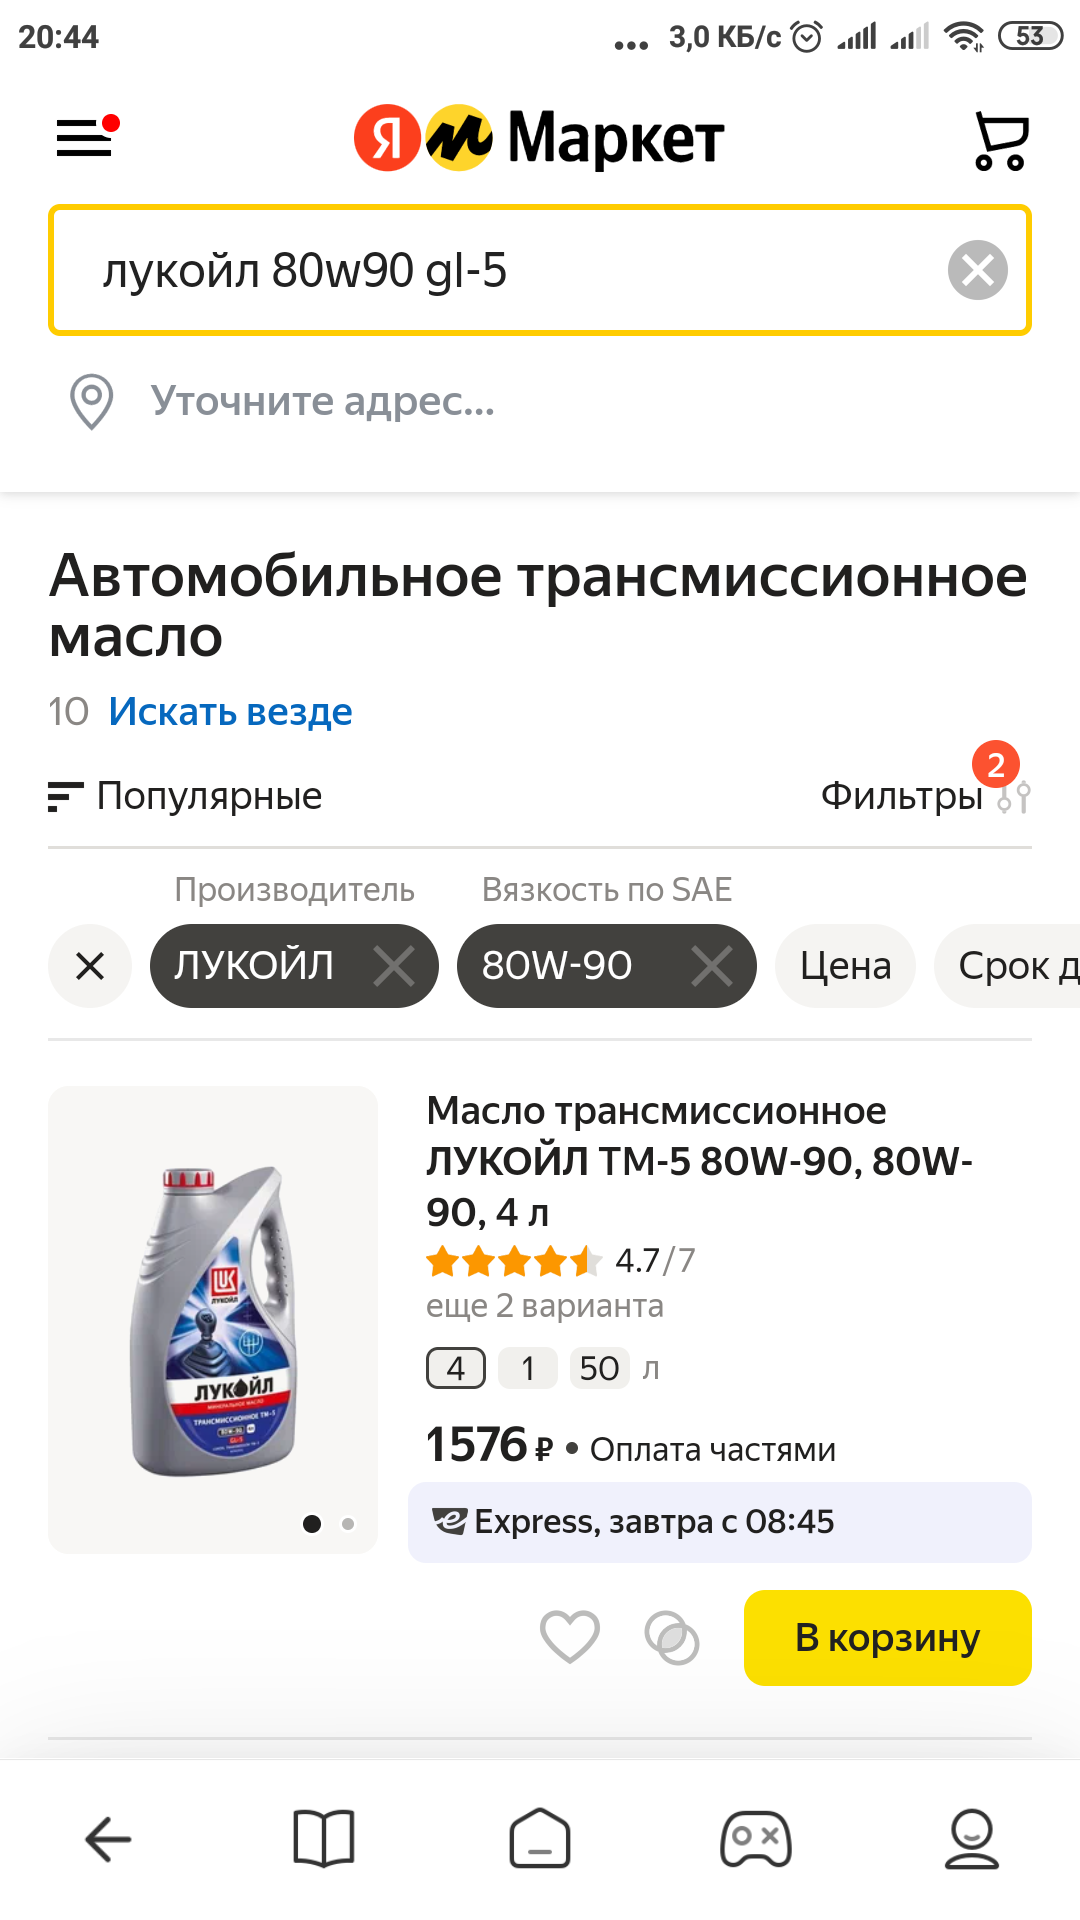The image size is (1080, 1920).
Task: Open the profile tab
Action: point(971,1838)
